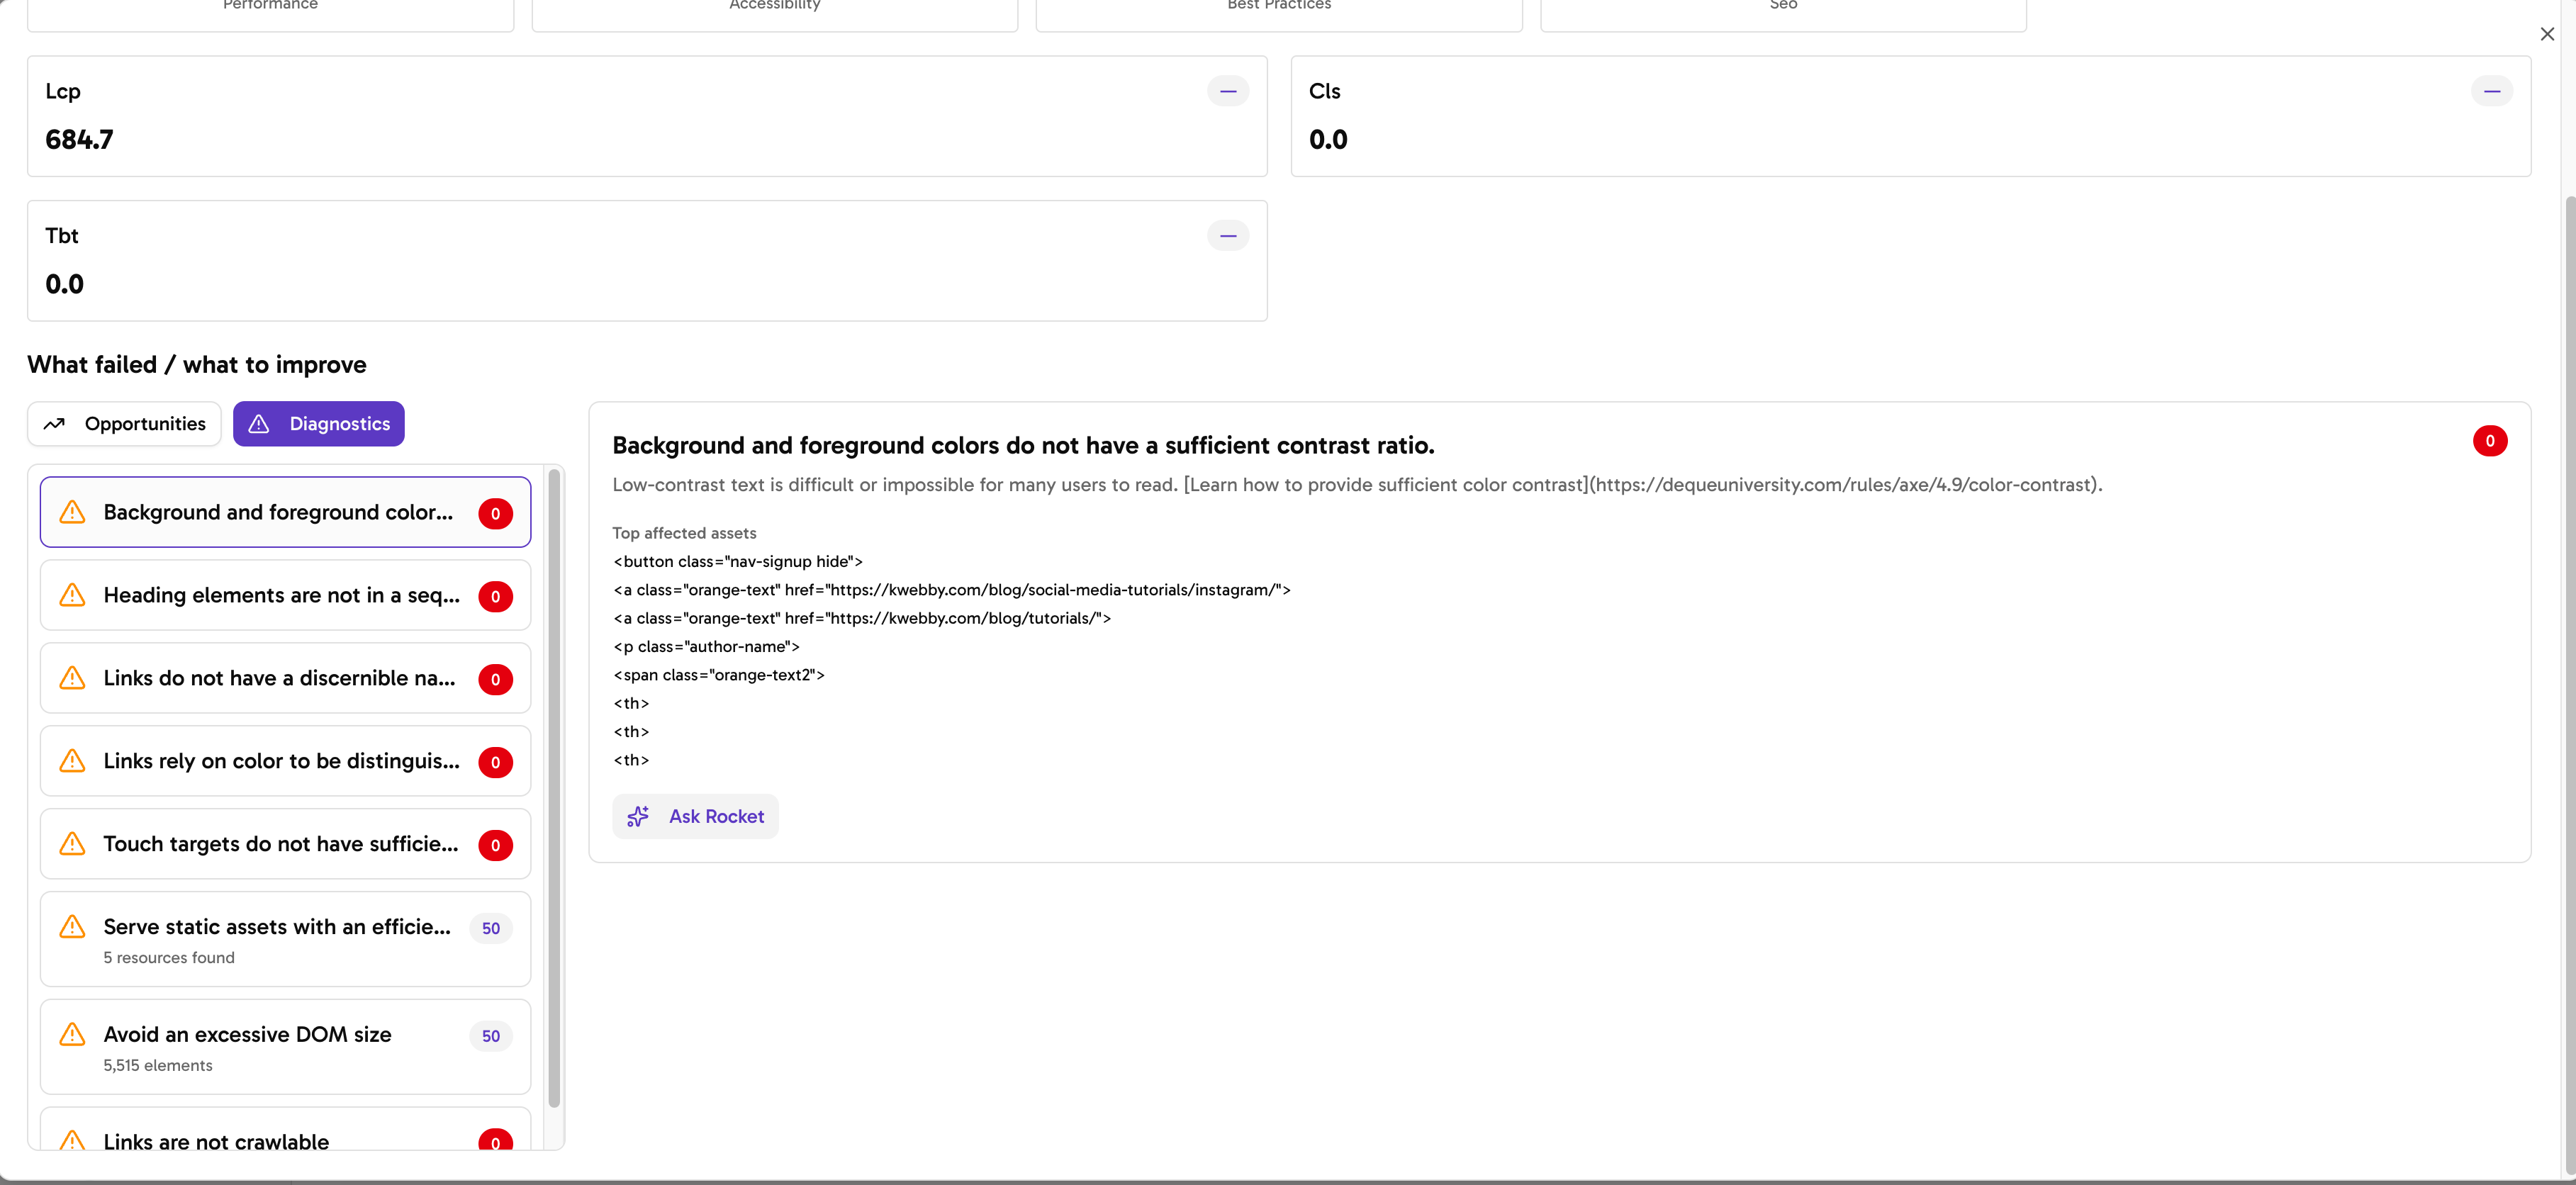This screenshot has width=2576, height=1185.
Task: Click the Ask Rocket button
Action: click(695, 816)
